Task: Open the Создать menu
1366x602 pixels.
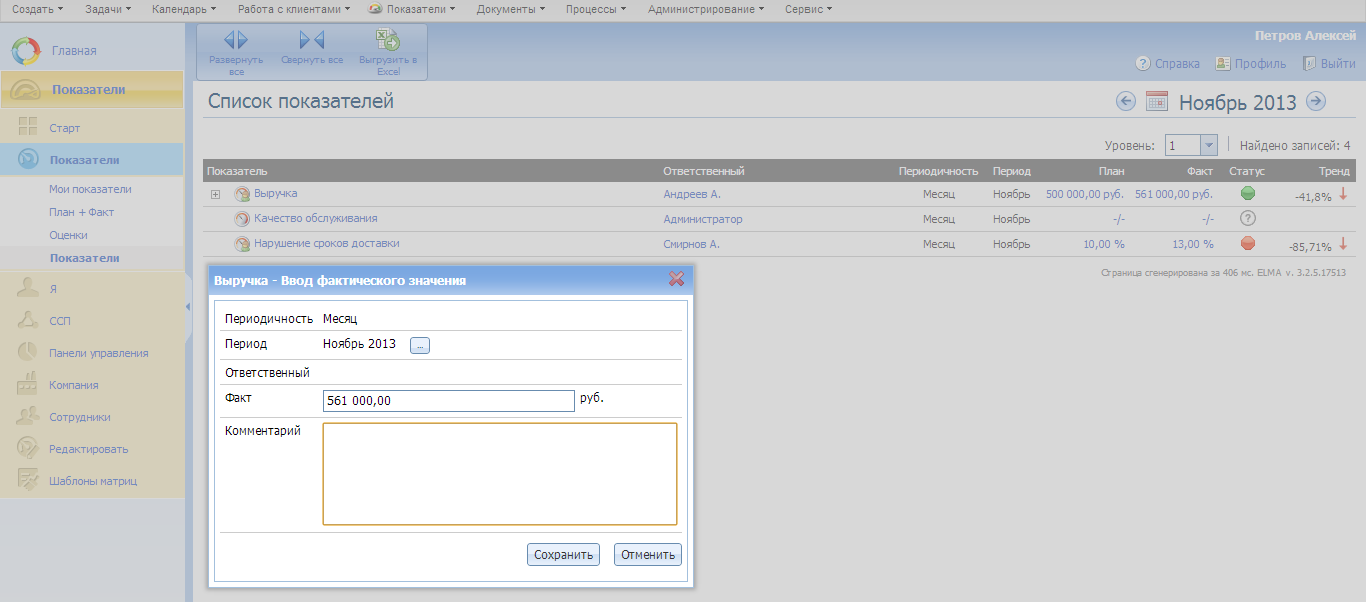Action: pyautogui.click(x=37, y=9)
